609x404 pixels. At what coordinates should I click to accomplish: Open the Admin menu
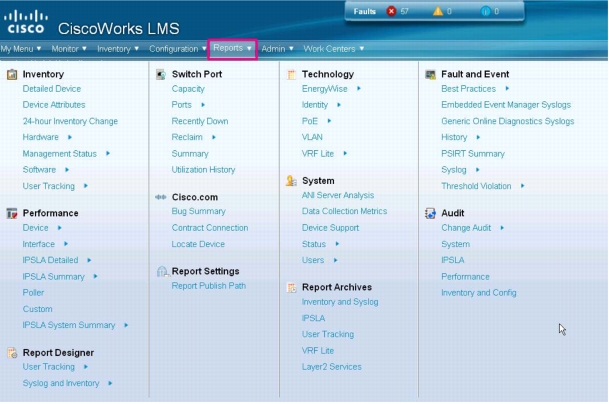277,49
